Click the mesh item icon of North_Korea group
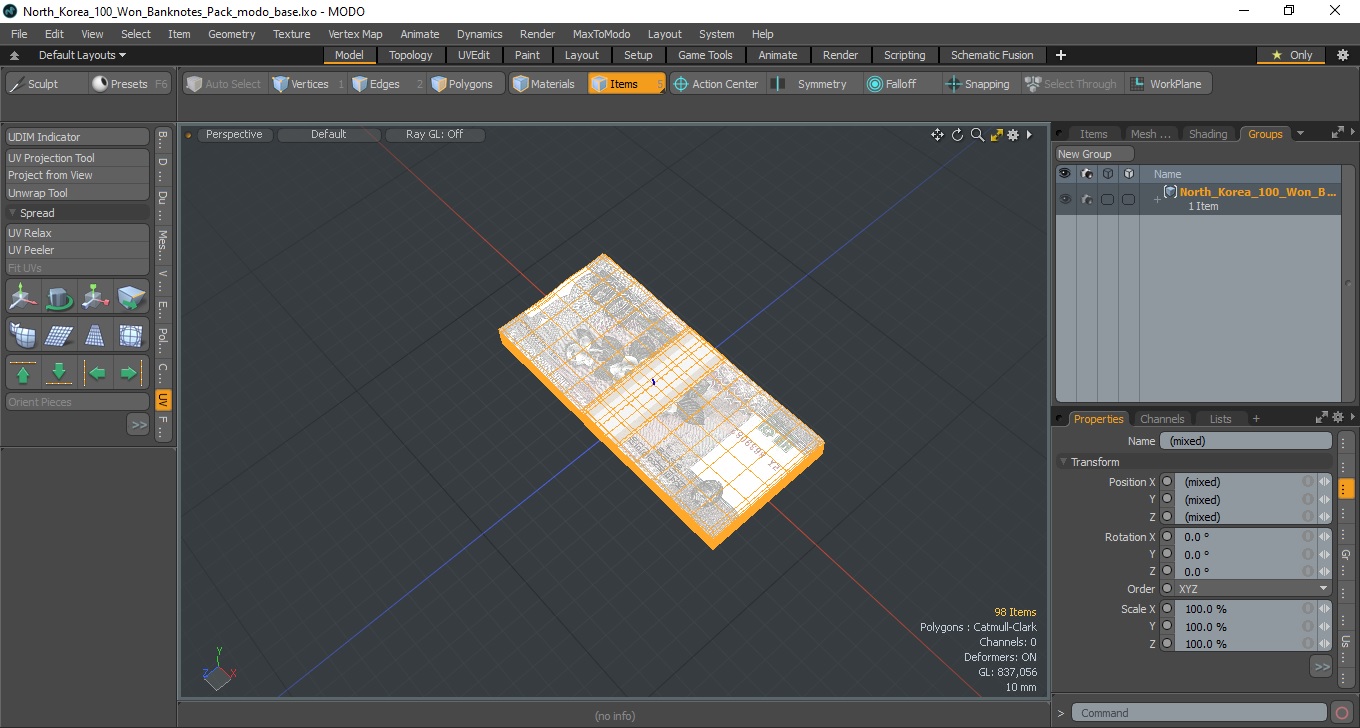 tap(1170, 192)
